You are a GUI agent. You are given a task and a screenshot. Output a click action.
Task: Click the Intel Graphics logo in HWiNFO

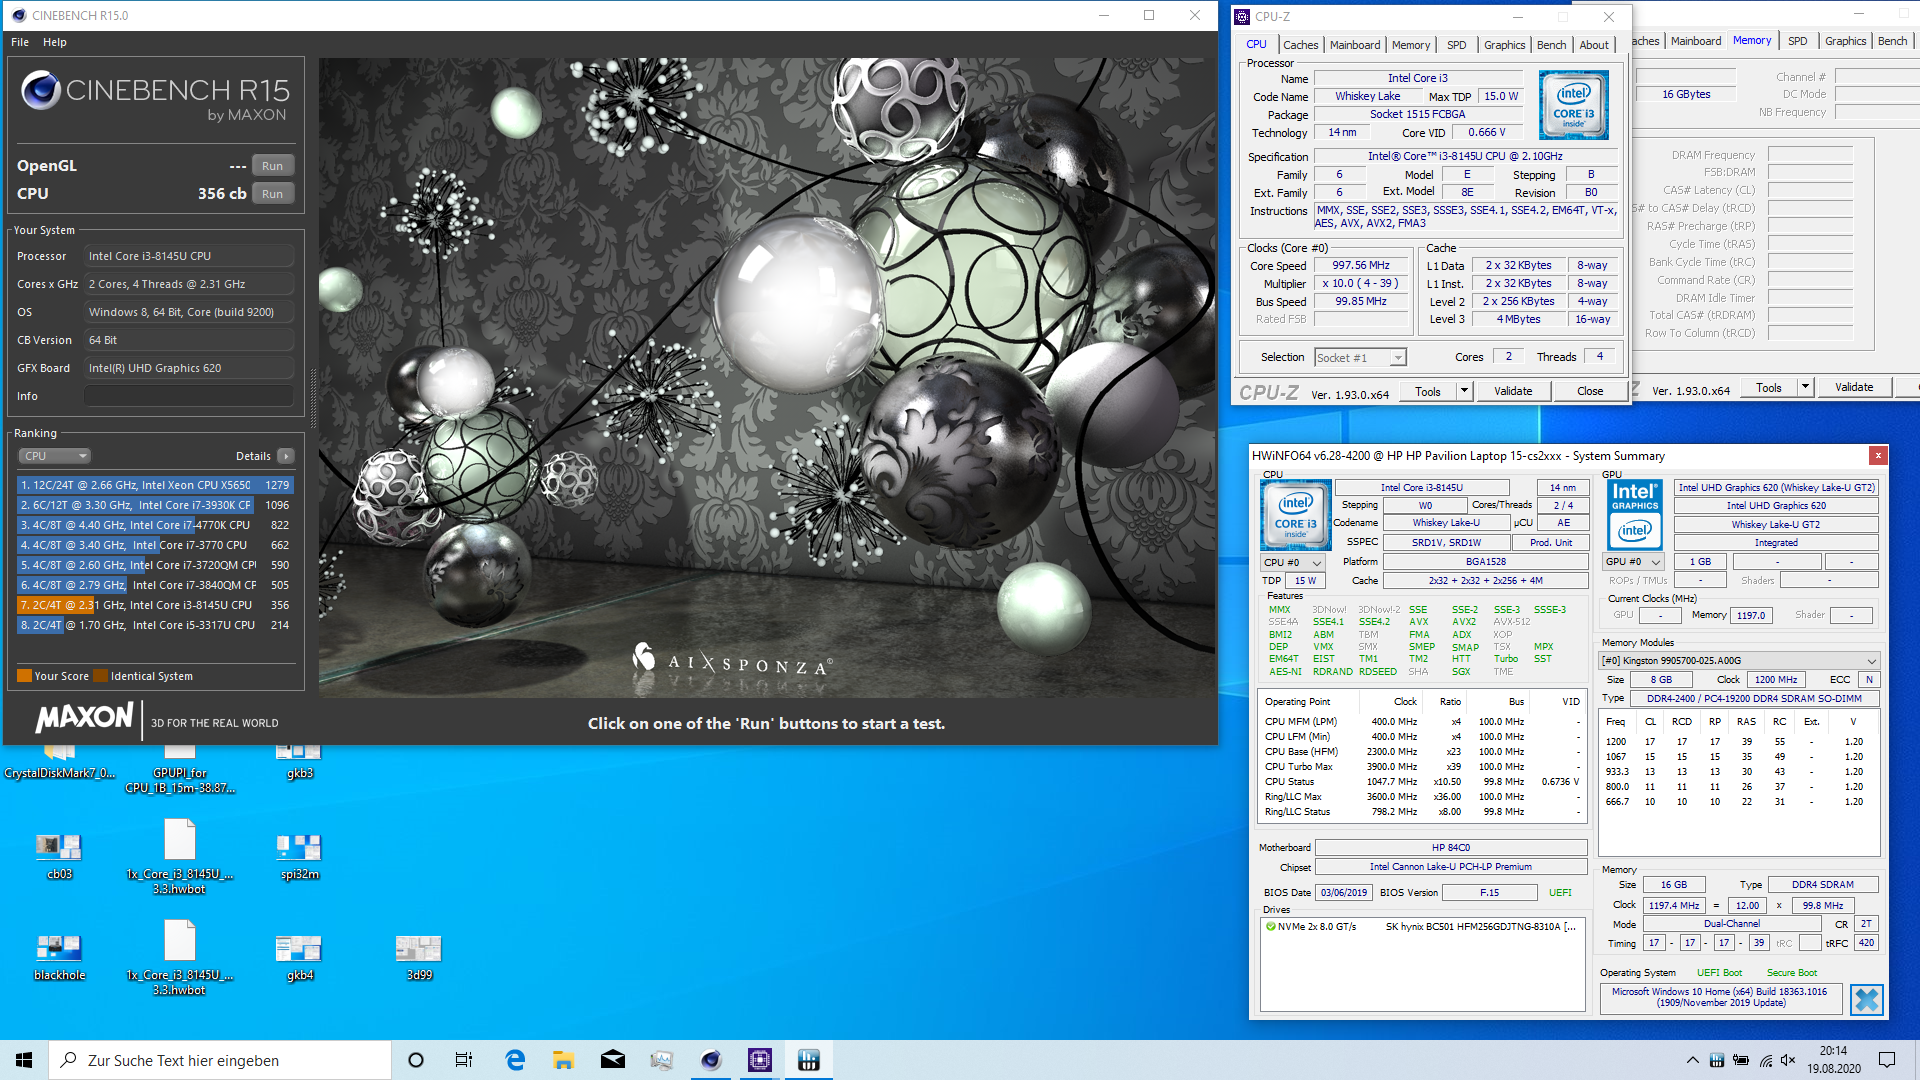coord(1634,514)
